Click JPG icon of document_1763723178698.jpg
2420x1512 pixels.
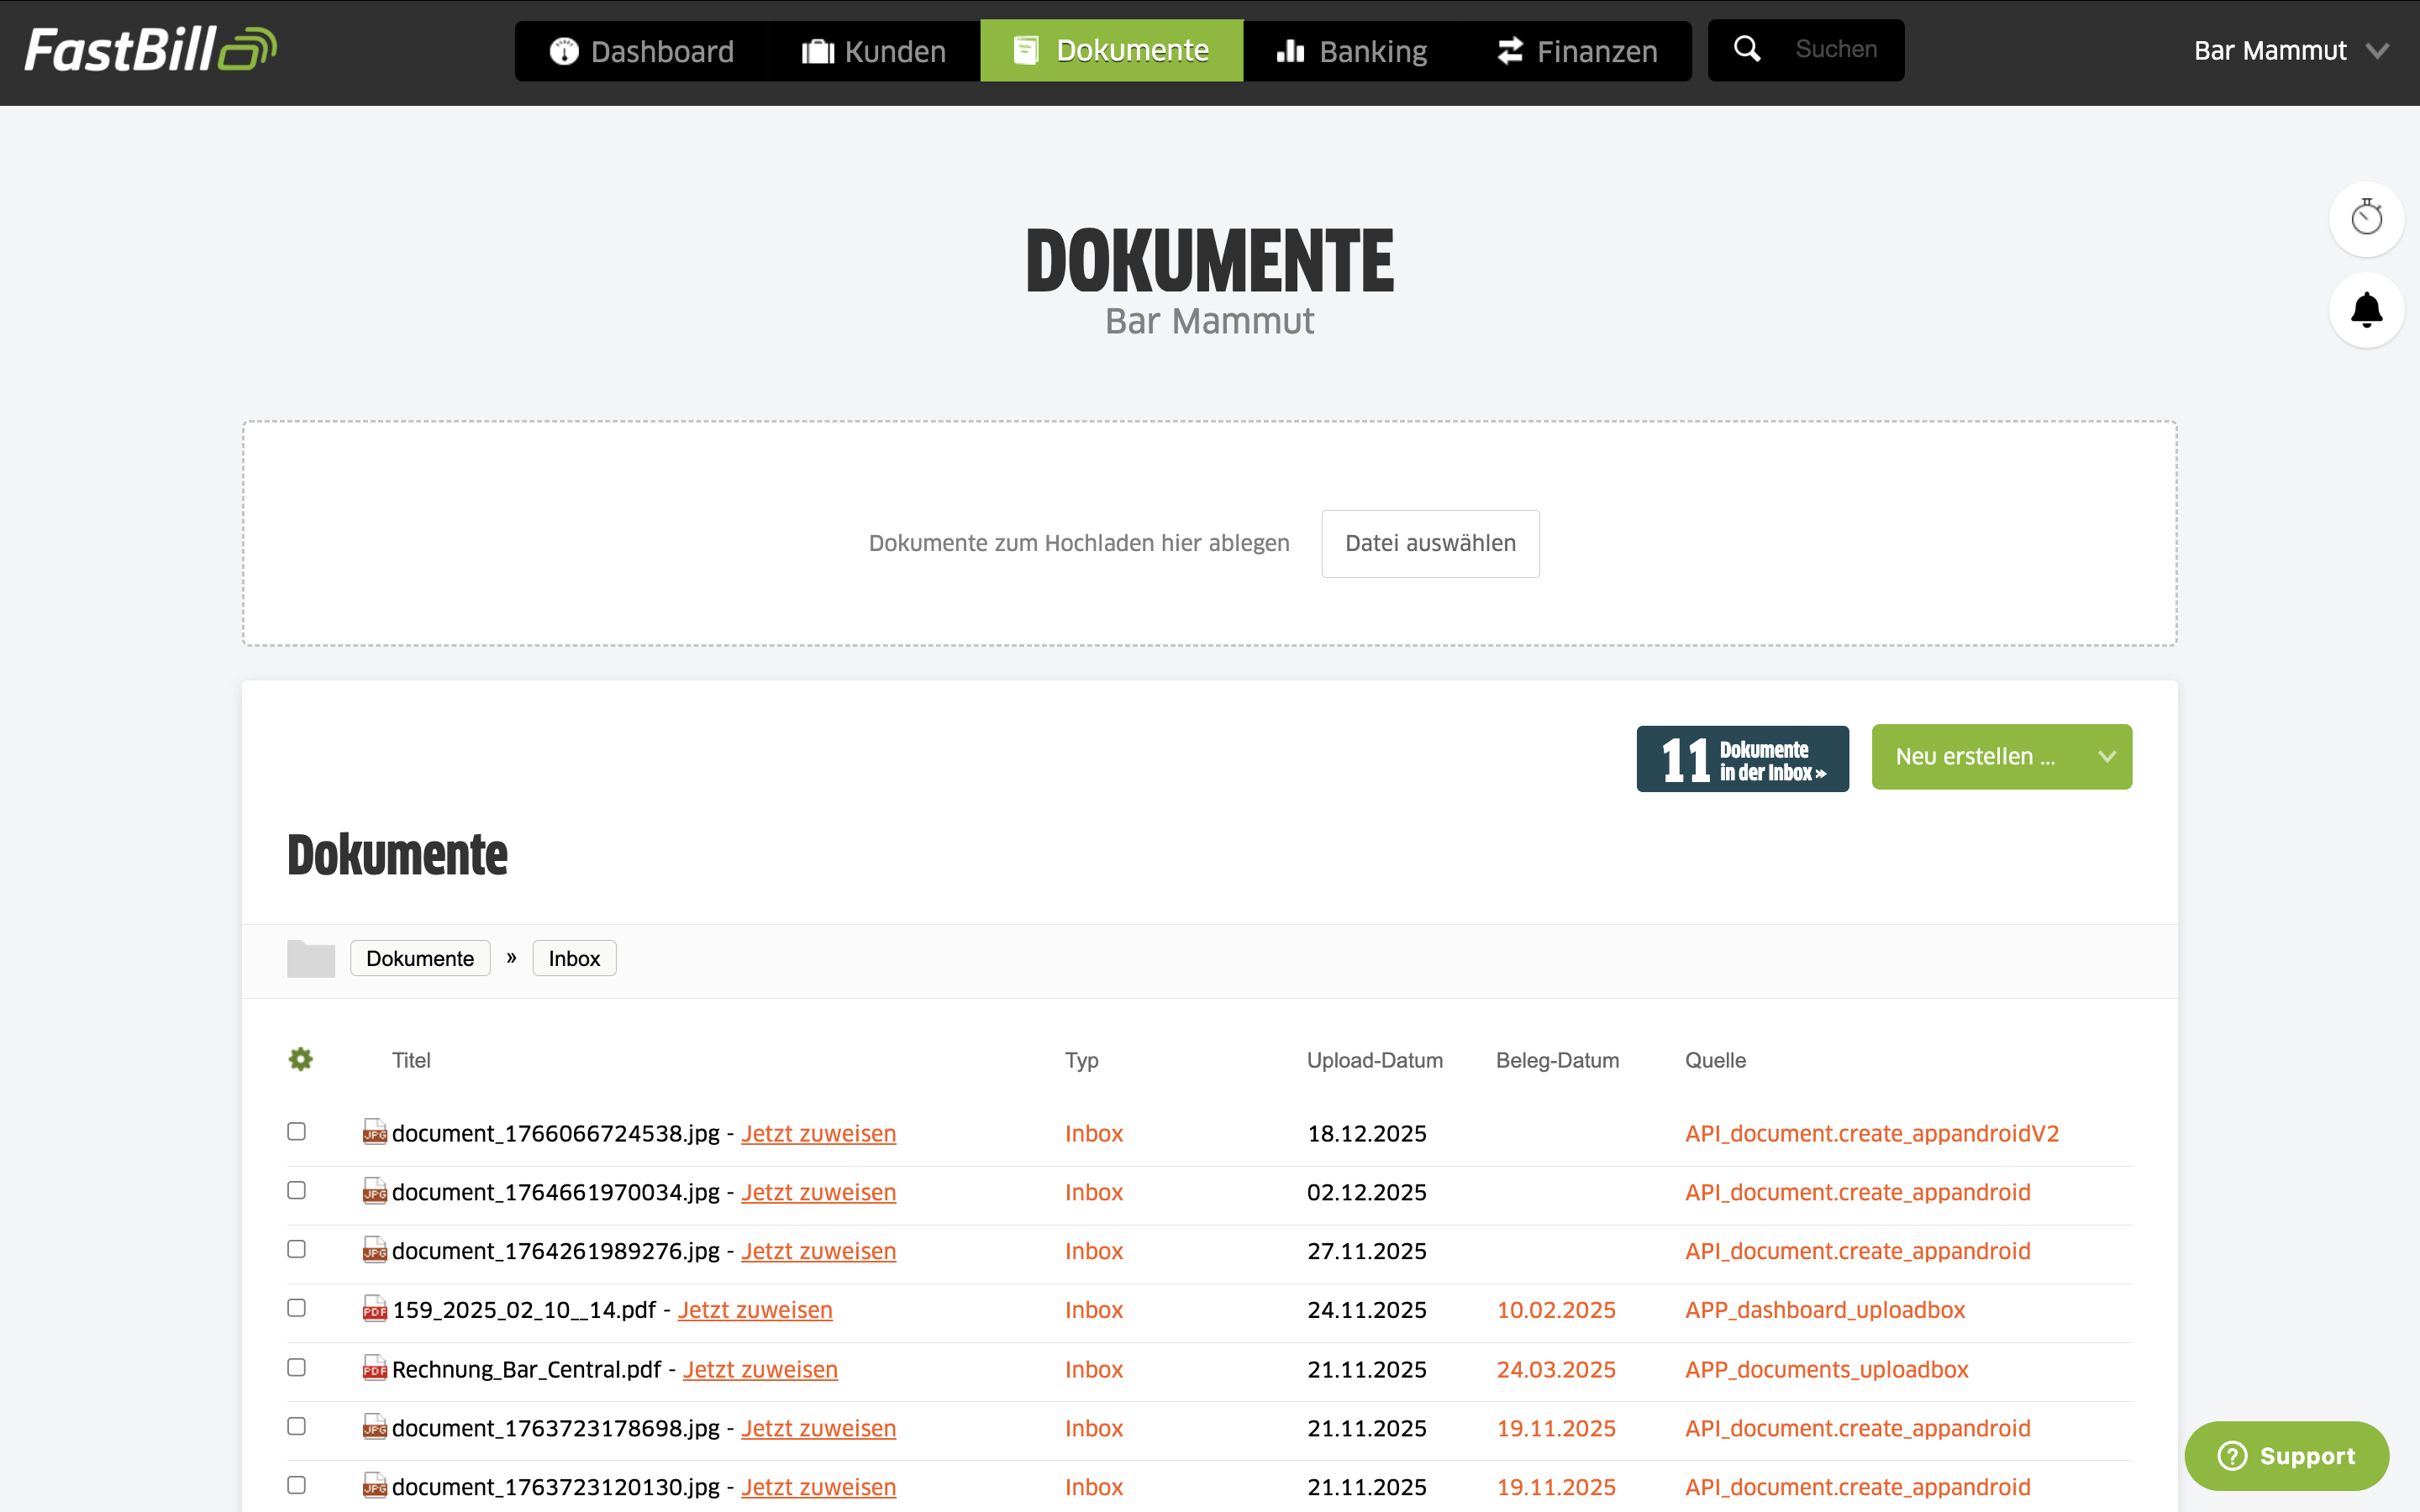click(374, 1427)
